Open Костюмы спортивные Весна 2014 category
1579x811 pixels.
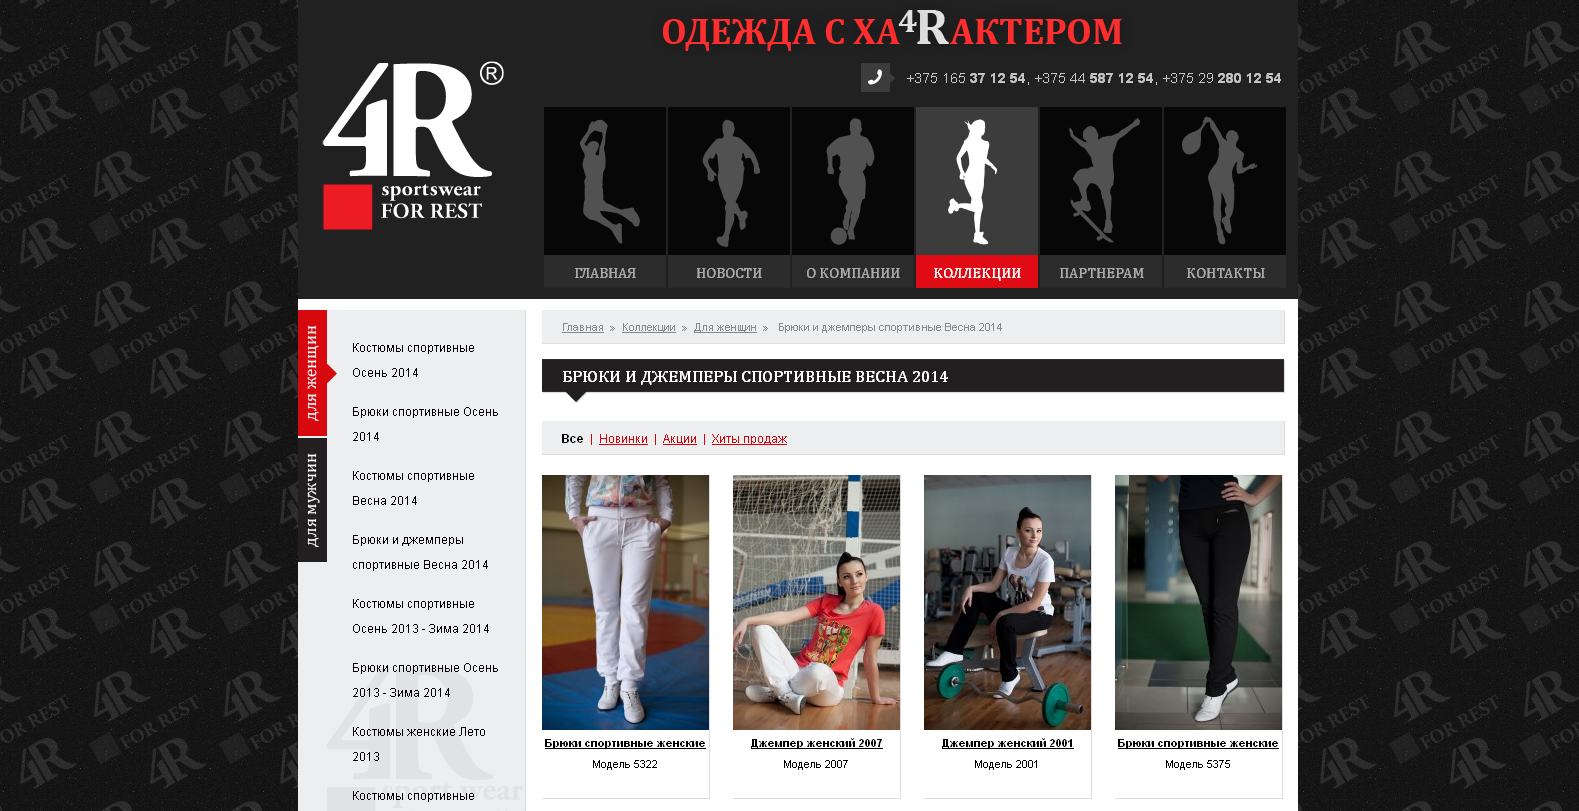413,488
